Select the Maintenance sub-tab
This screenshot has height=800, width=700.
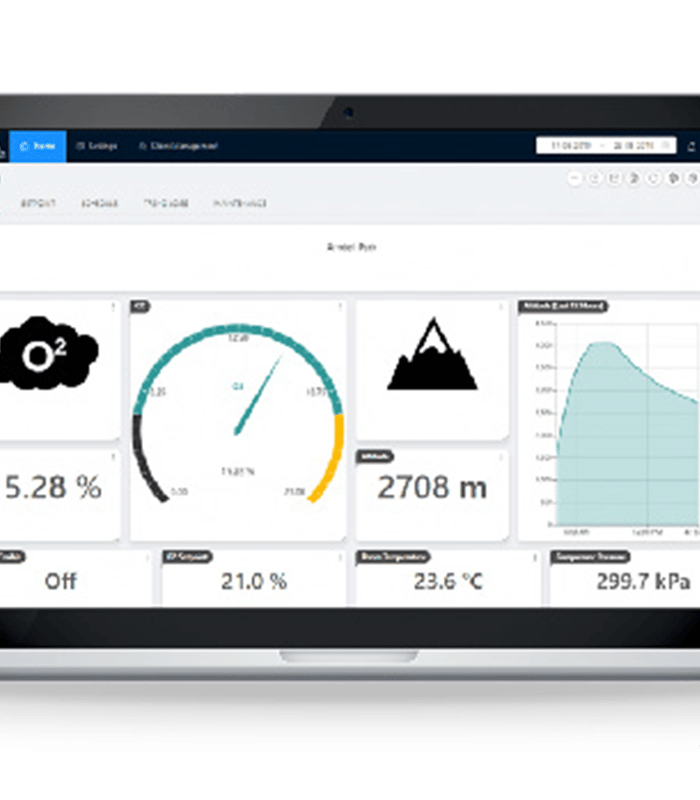(240, 203)
